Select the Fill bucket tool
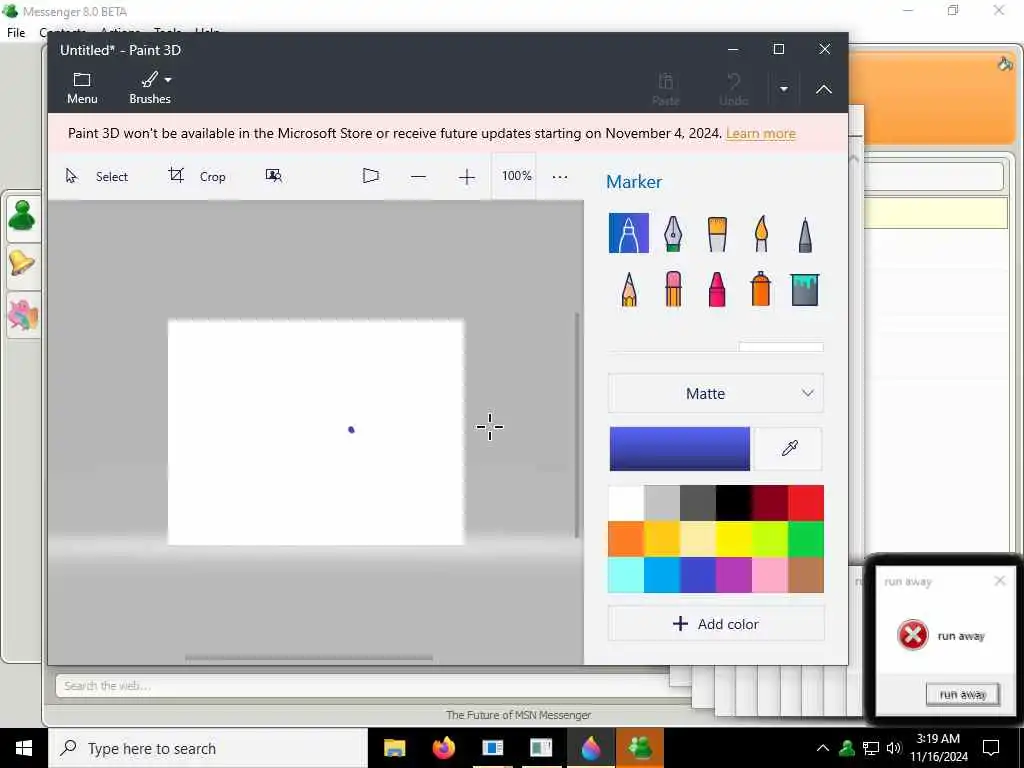The height and width of the screenshot is (768, 1024). click(805, 289)
